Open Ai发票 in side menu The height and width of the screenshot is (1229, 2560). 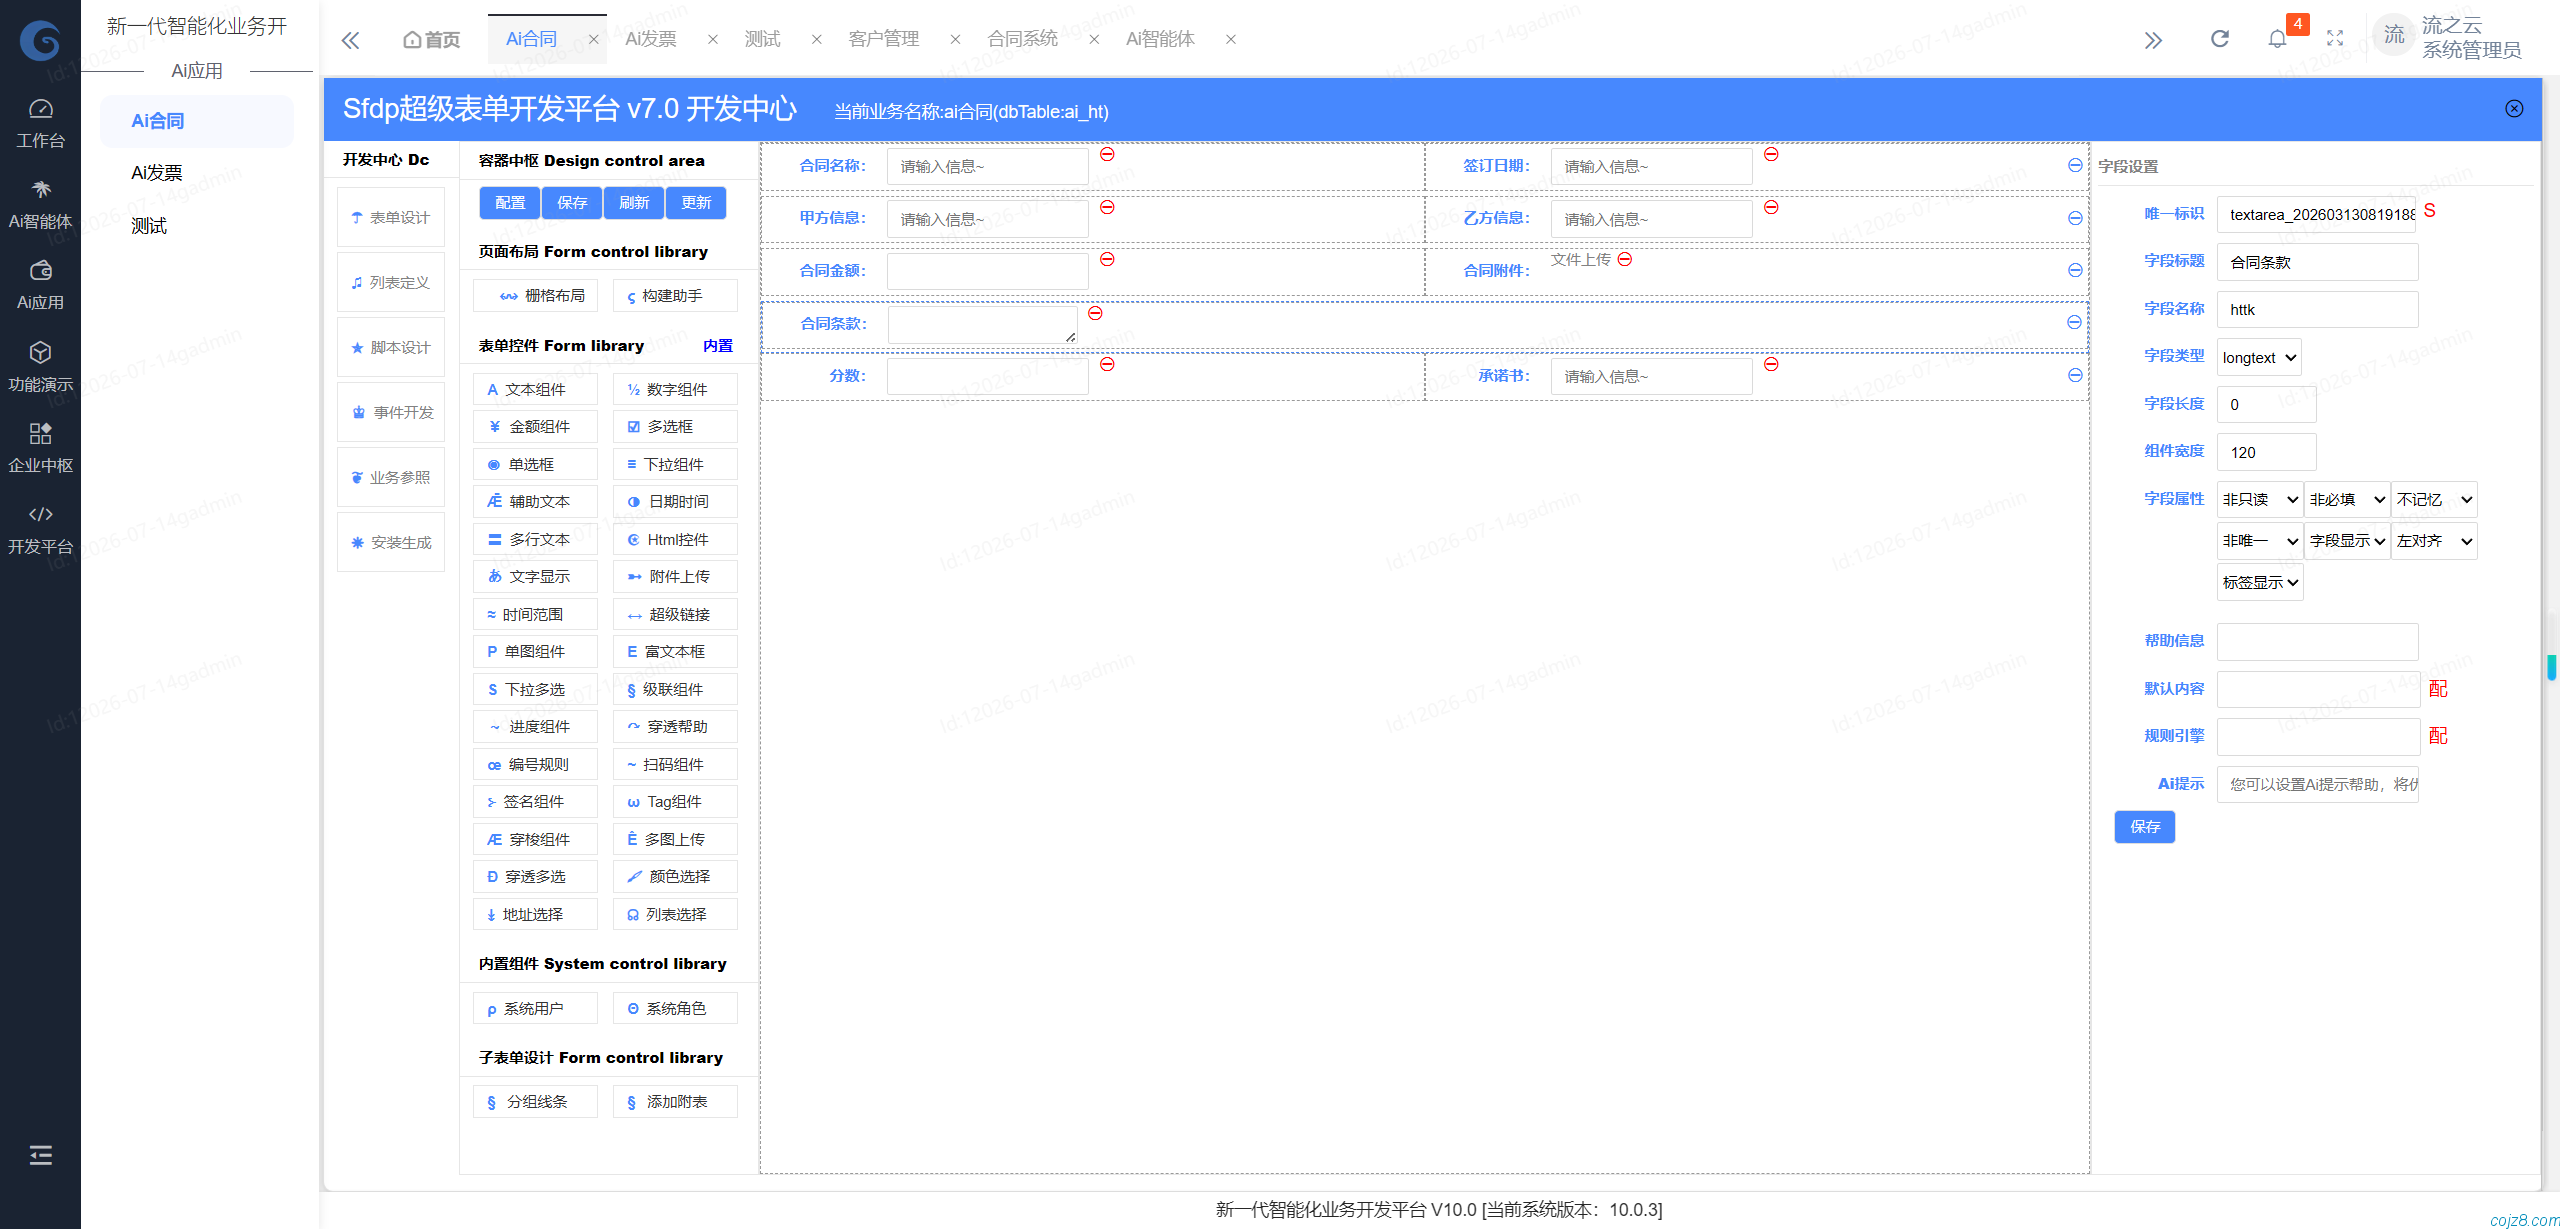point(157,173)
